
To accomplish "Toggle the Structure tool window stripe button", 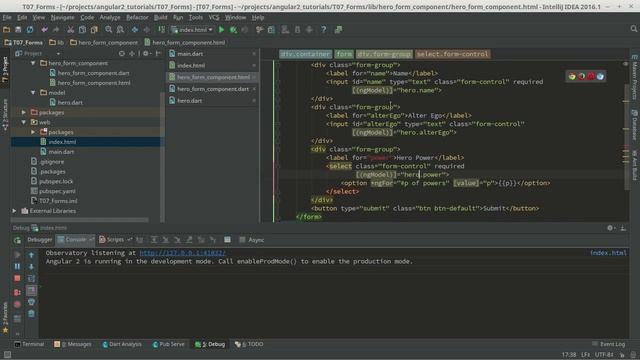I will click(5, 115).
